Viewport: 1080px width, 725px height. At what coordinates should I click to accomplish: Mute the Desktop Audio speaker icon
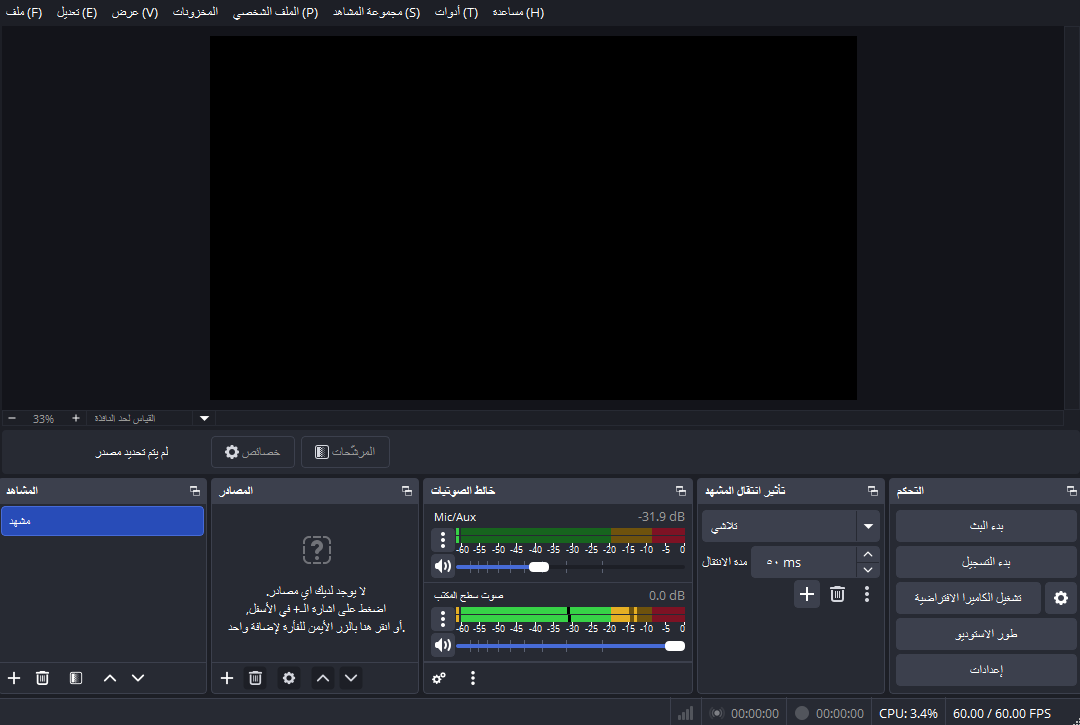tap(442, 644)
